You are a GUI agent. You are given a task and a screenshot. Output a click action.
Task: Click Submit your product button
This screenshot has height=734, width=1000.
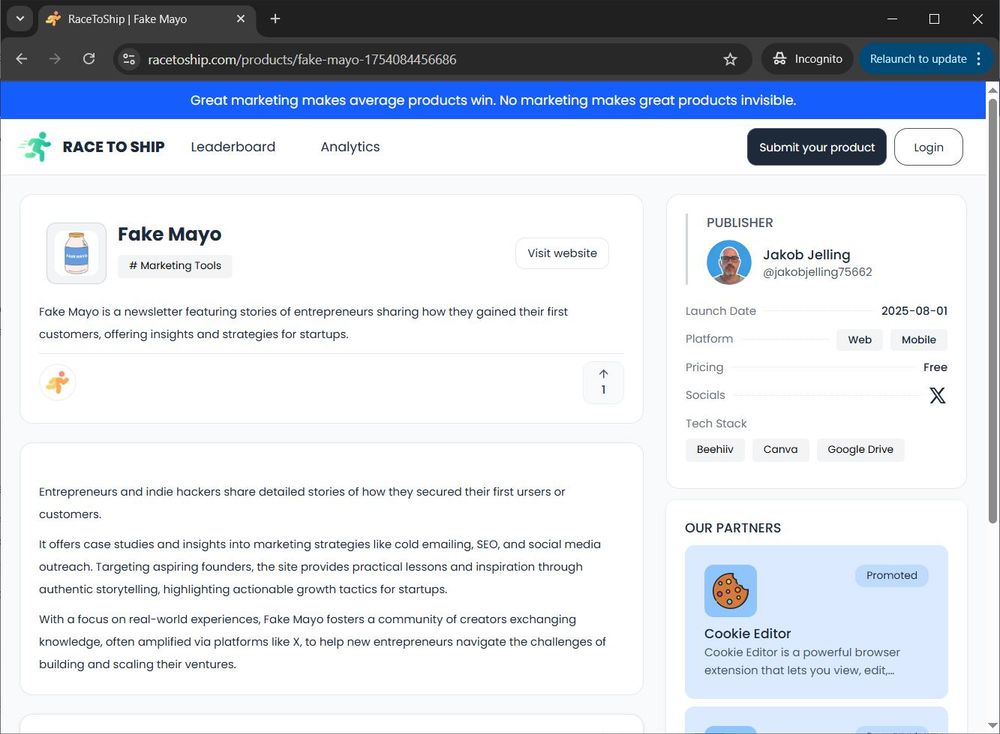pyautogui.click(x=816, y=147)
